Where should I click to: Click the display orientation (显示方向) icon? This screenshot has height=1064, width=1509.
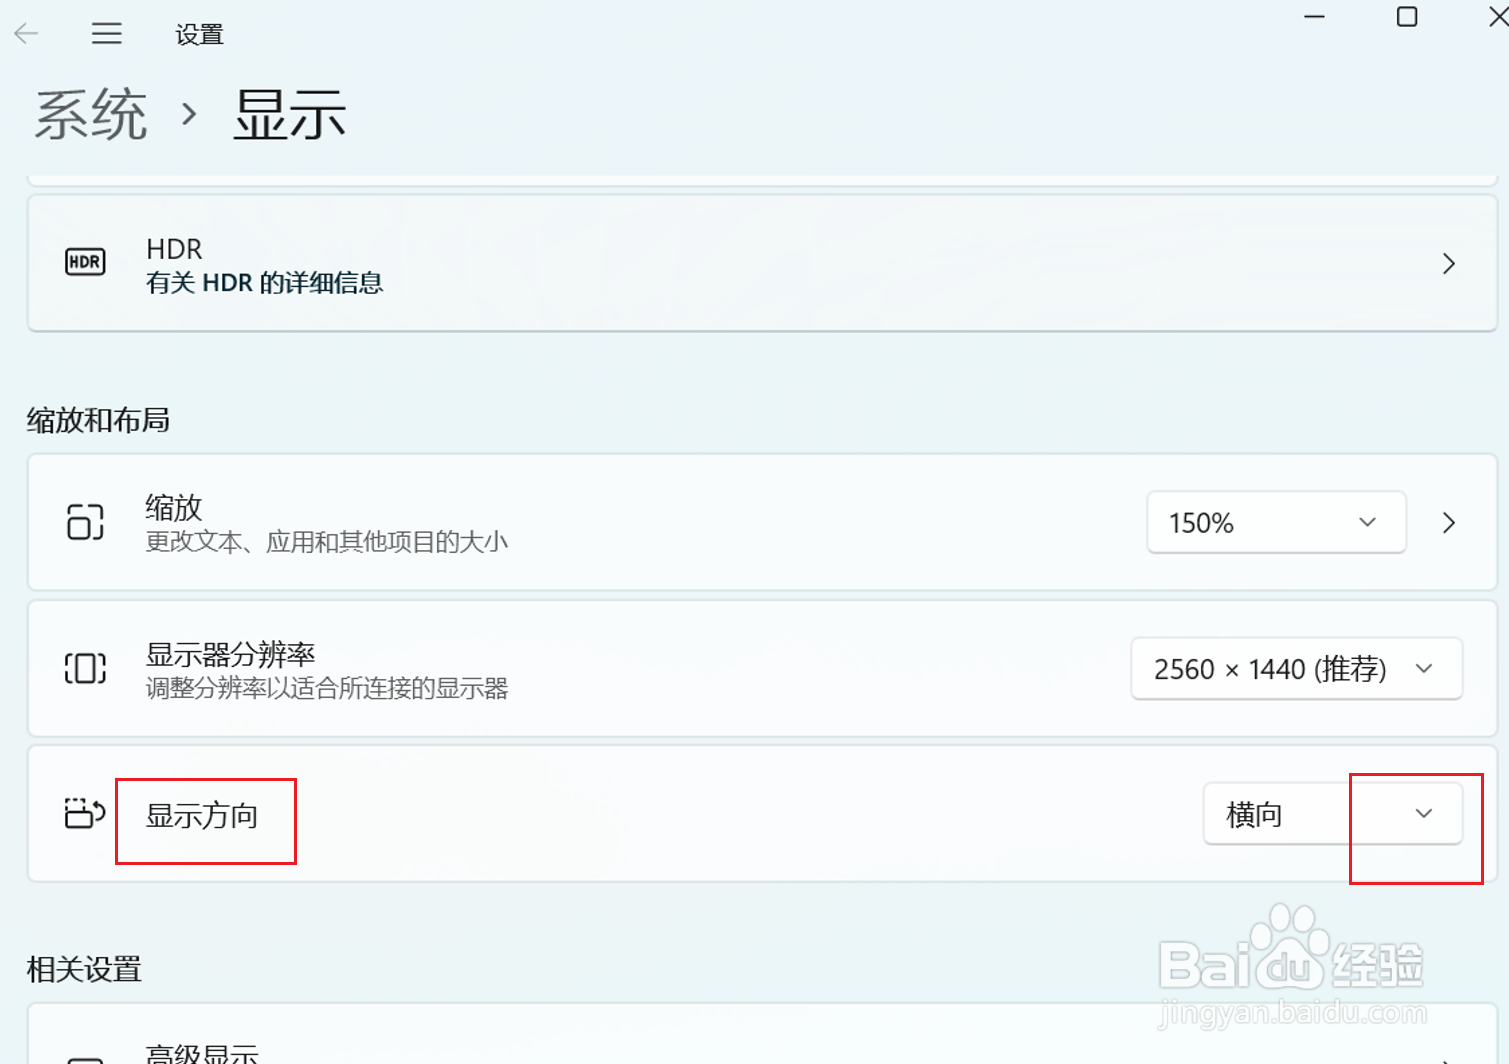[x=84, y=814]
